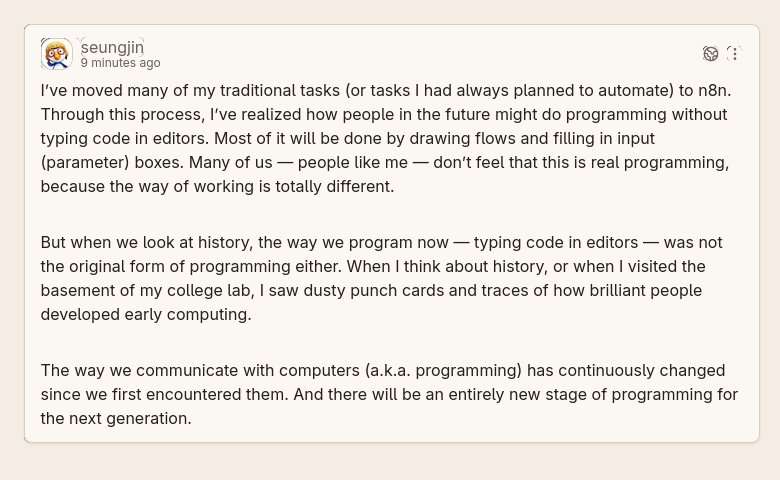Open the seungjin profile name link
780x480 pixels.
[x=112, y=47]
